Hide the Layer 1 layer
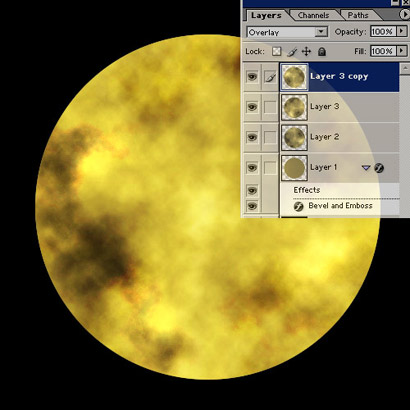Image resolution: width=410 pixels, height=410 pixels. tap(252, 167)
